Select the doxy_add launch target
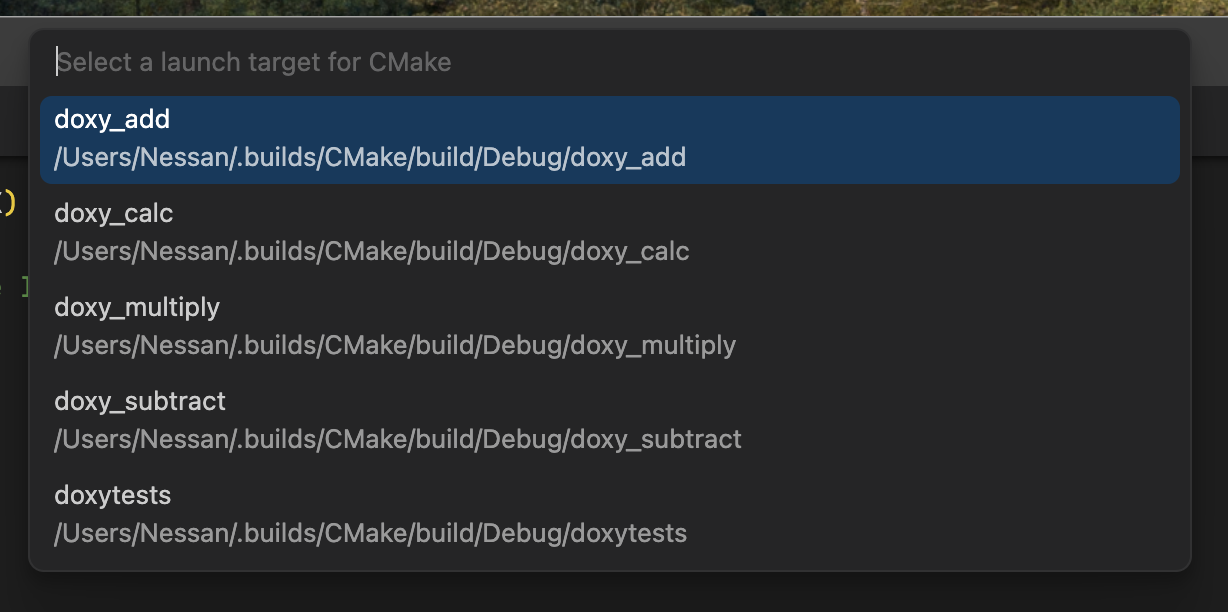Screen dimensions: 1228x612 pos(112,120)
